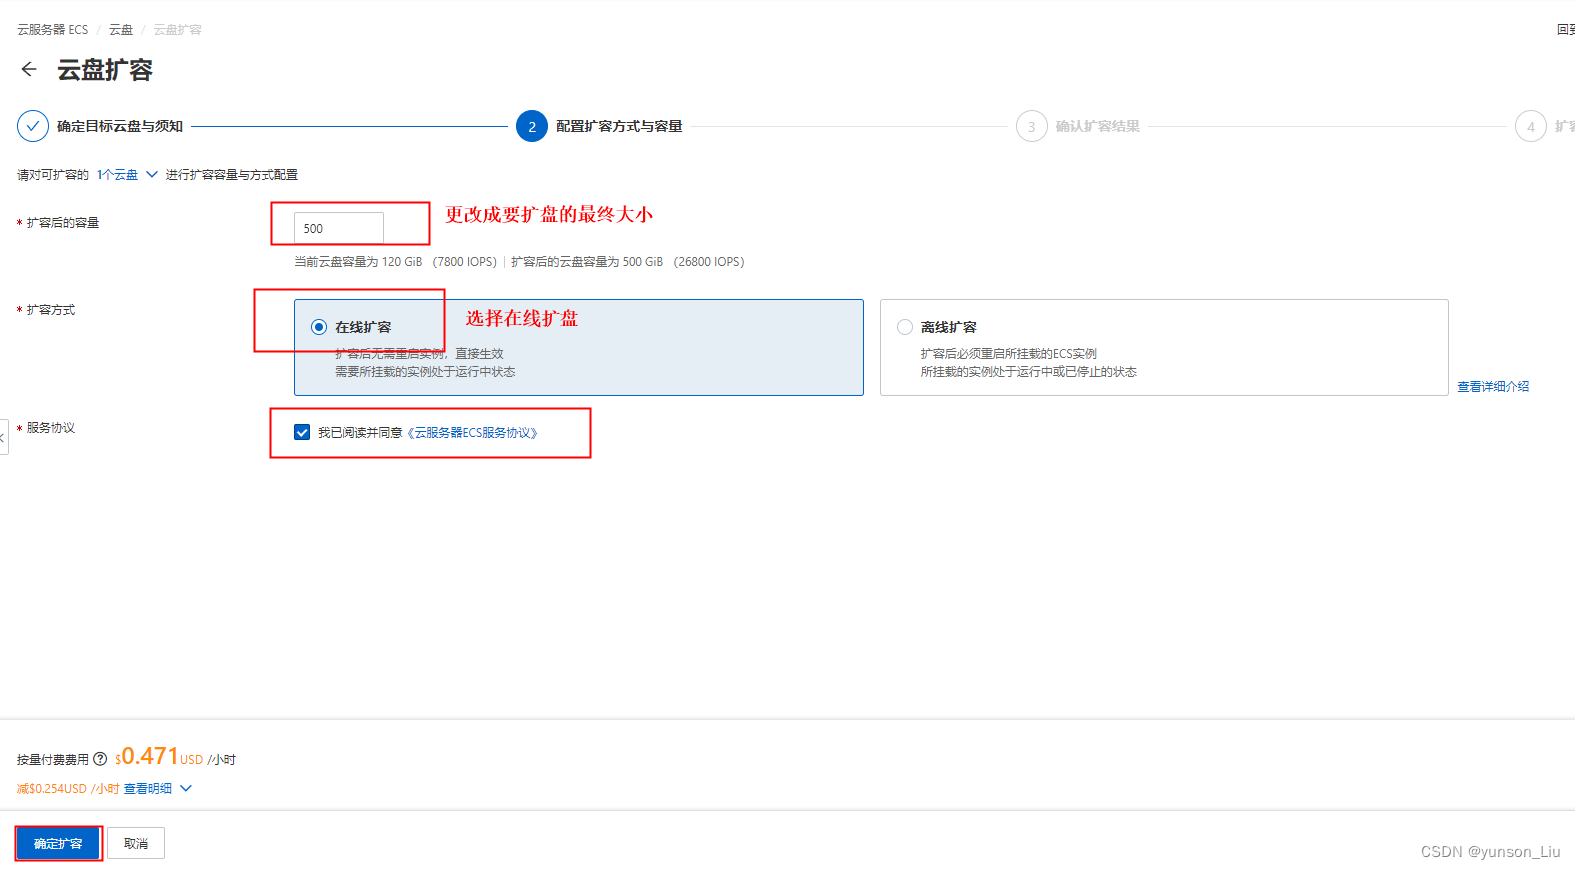Click step label 确认扩容结果

[x=1098, y=126]
